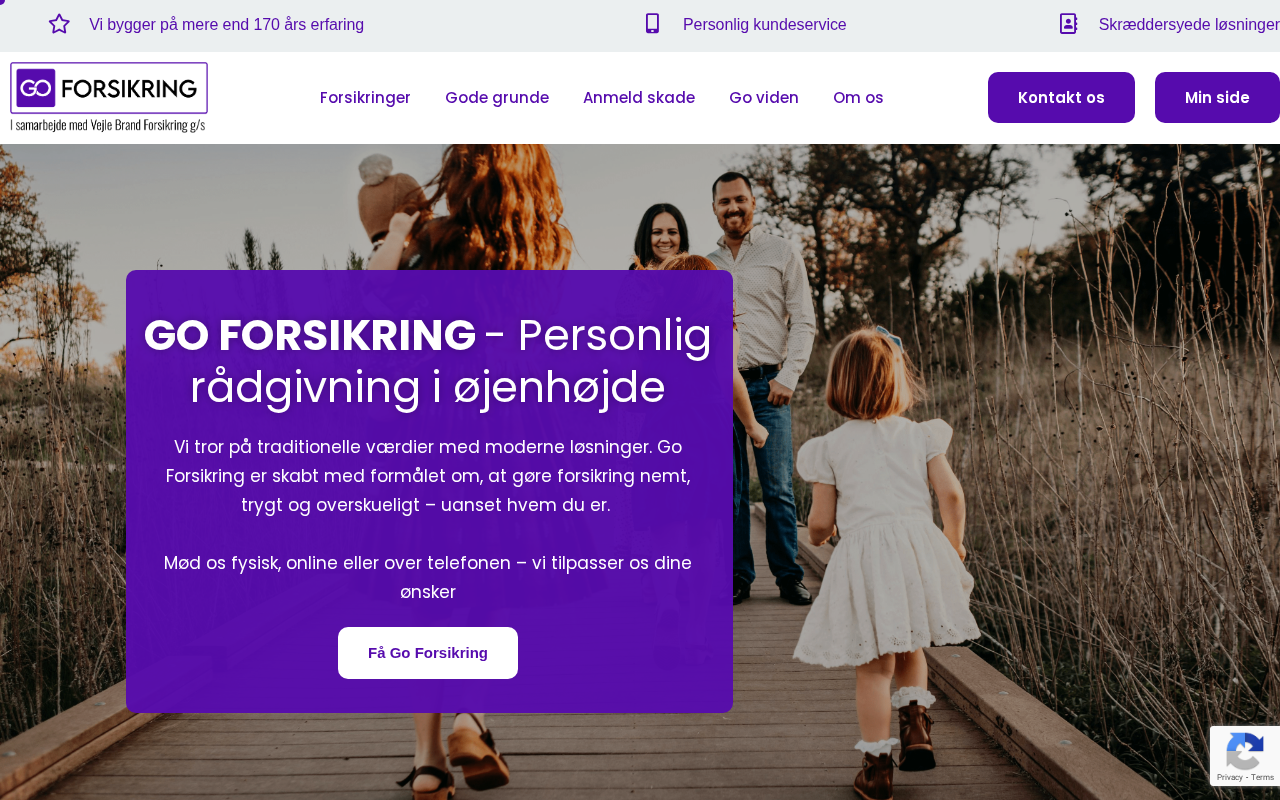Click Personlig kundeservice text
The height and width of the screenshot is (800, 1280).
(x=765, y=24)
